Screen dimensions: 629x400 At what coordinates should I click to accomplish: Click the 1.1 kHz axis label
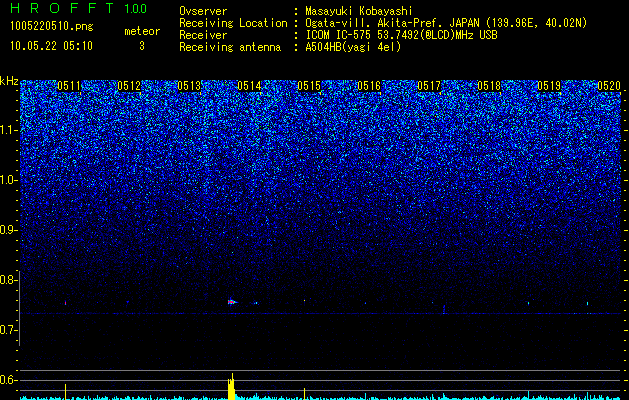9,130
